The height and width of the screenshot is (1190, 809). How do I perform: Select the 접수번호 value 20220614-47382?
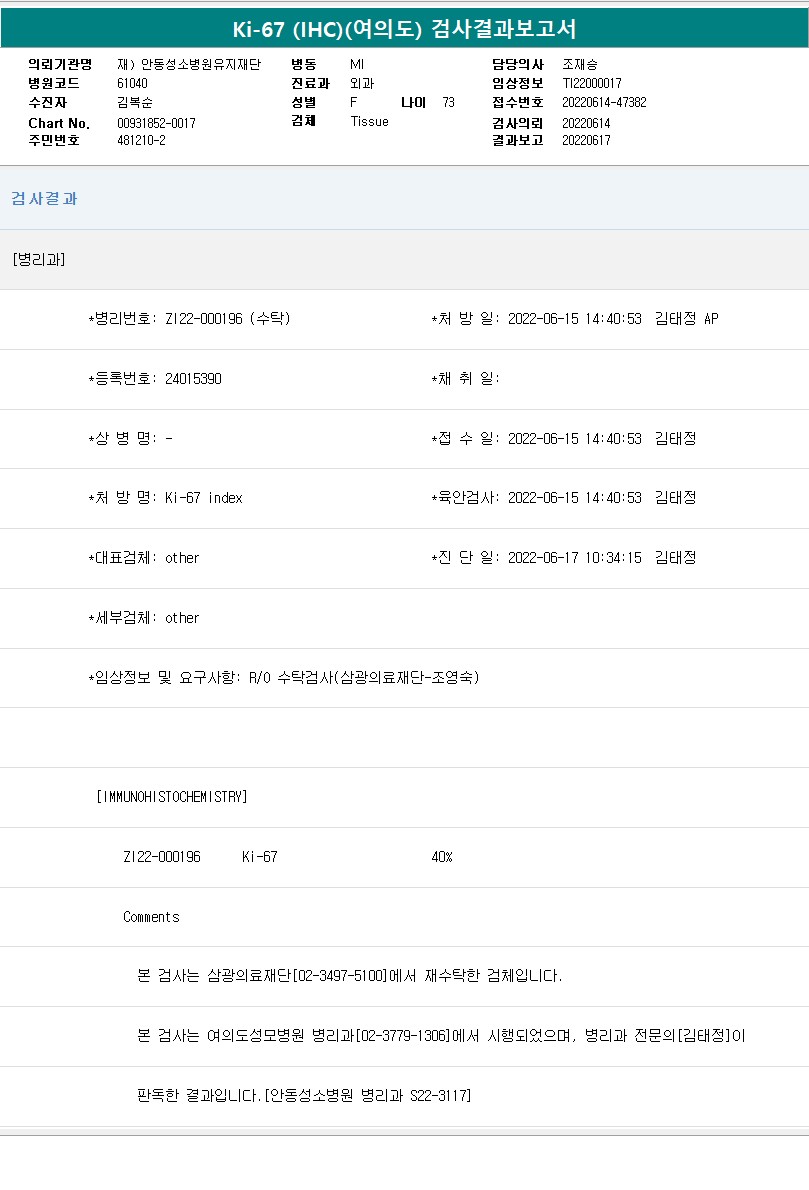click(x=604, y=103)
